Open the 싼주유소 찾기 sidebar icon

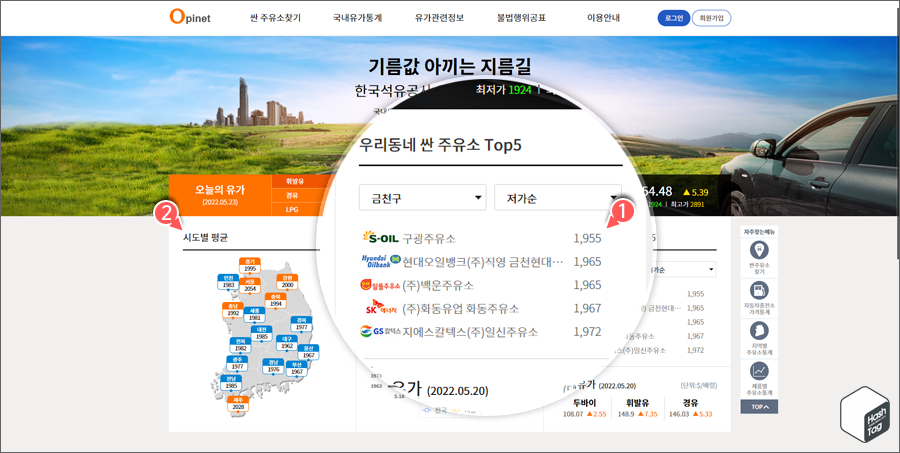[759, 258]
